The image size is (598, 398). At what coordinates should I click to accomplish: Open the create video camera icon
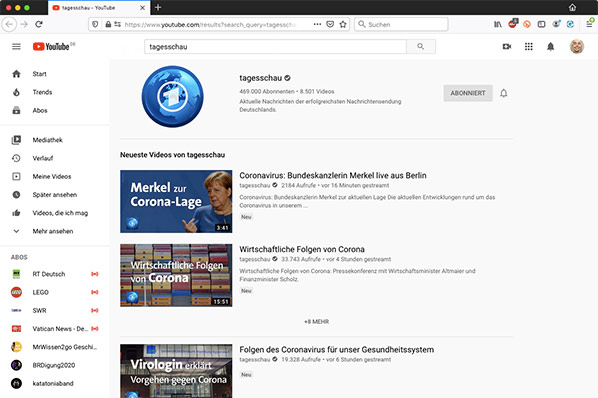(x=506, y=47)
